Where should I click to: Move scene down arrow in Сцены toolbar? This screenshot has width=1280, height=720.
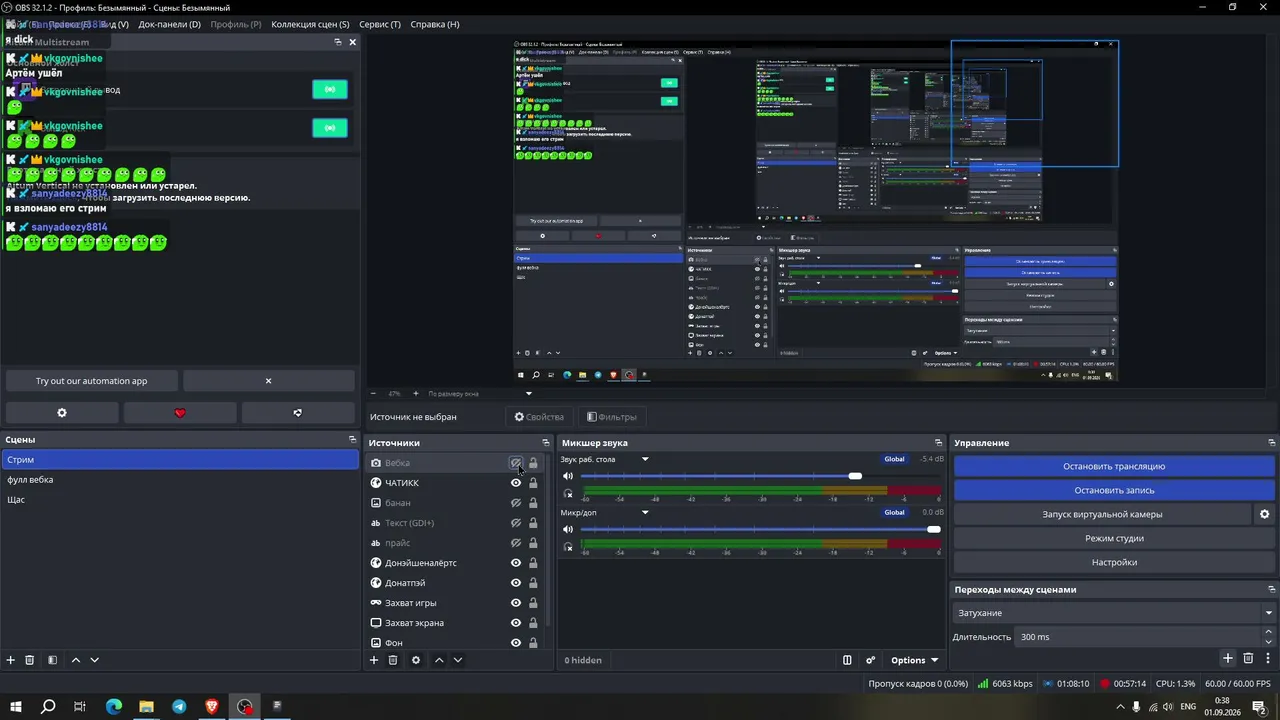(x=95, y=660)
